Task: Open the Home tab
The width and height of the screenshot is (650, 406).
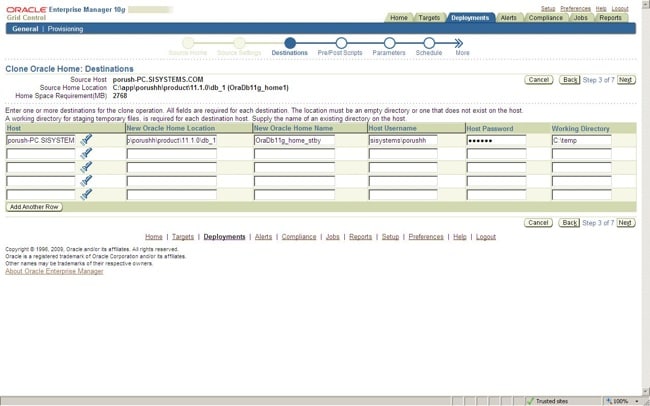Action: (x=398, y=18)
